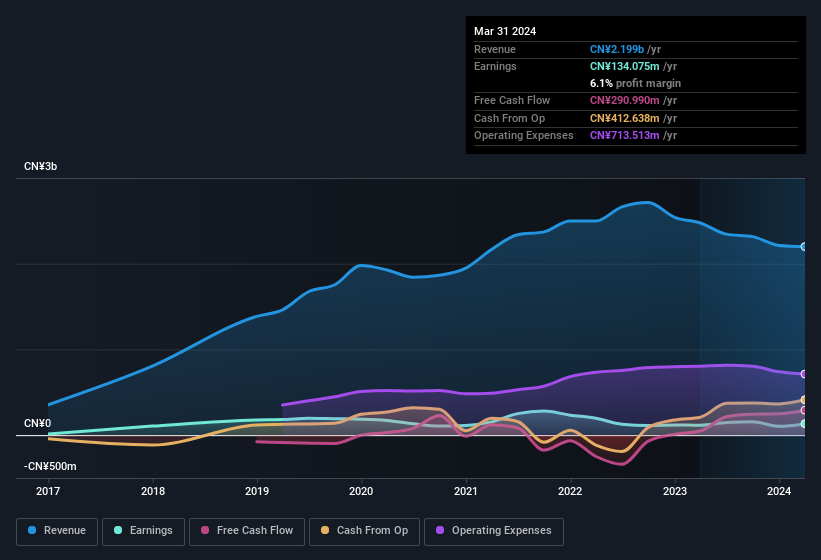Click the CN¥0 y-axis label
This screenshot has width=821, height=560.
coord(37,423)
